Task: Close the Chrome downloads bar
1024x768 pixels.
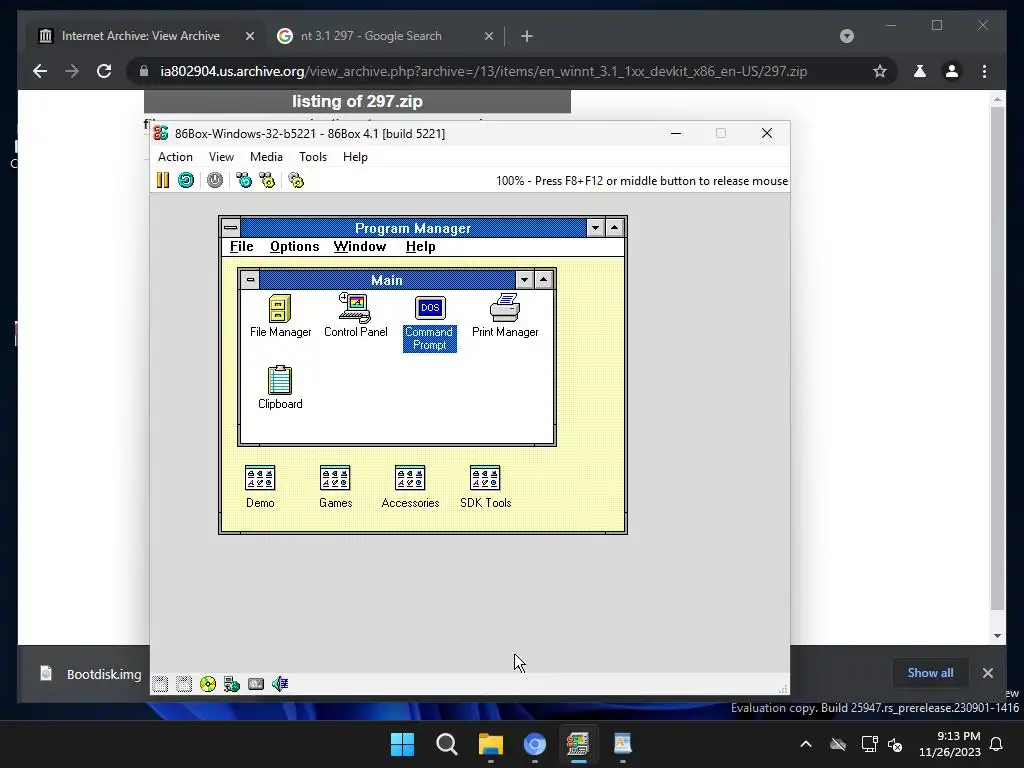Action: pyautogui.click(x=987, y=673)
